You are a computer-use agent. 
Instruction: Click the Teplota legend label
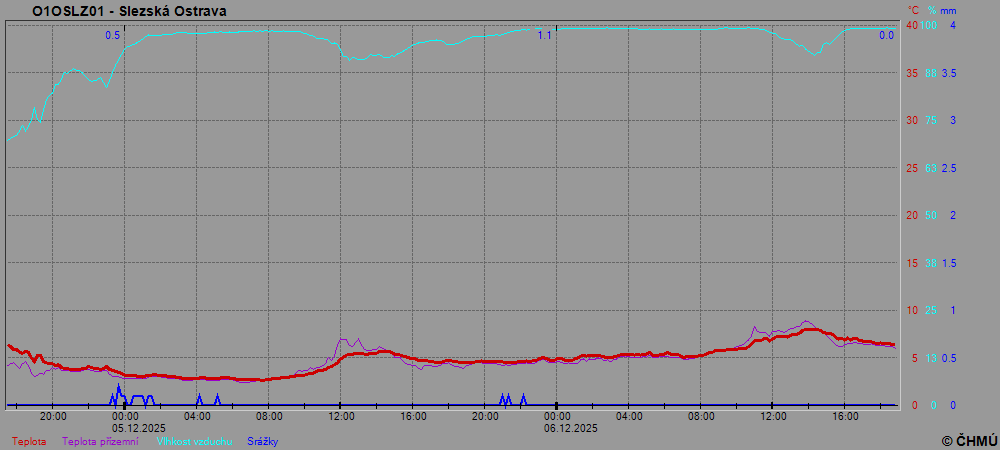(29, 441)
